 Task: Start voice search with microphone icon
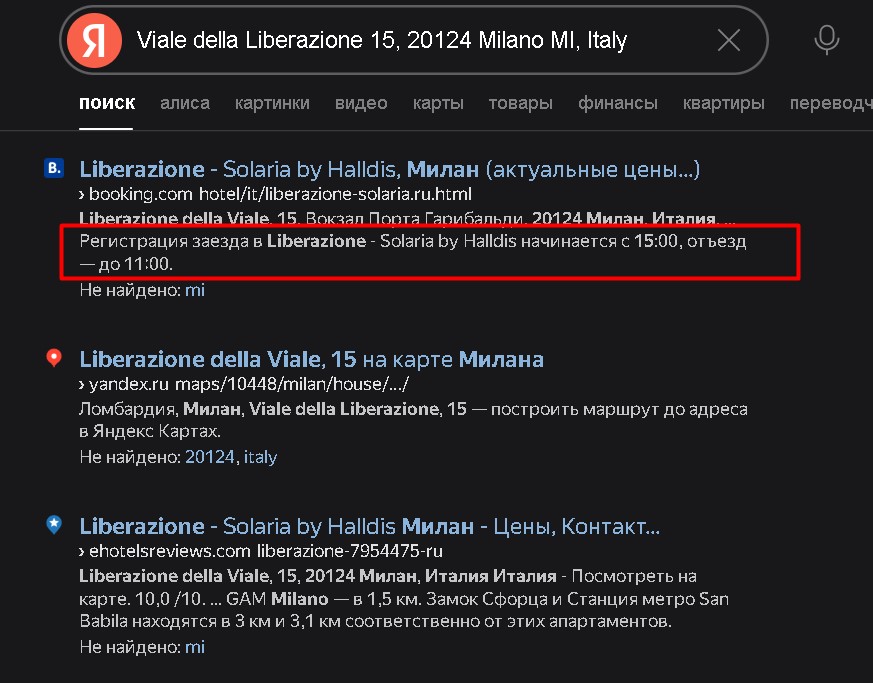826,41
